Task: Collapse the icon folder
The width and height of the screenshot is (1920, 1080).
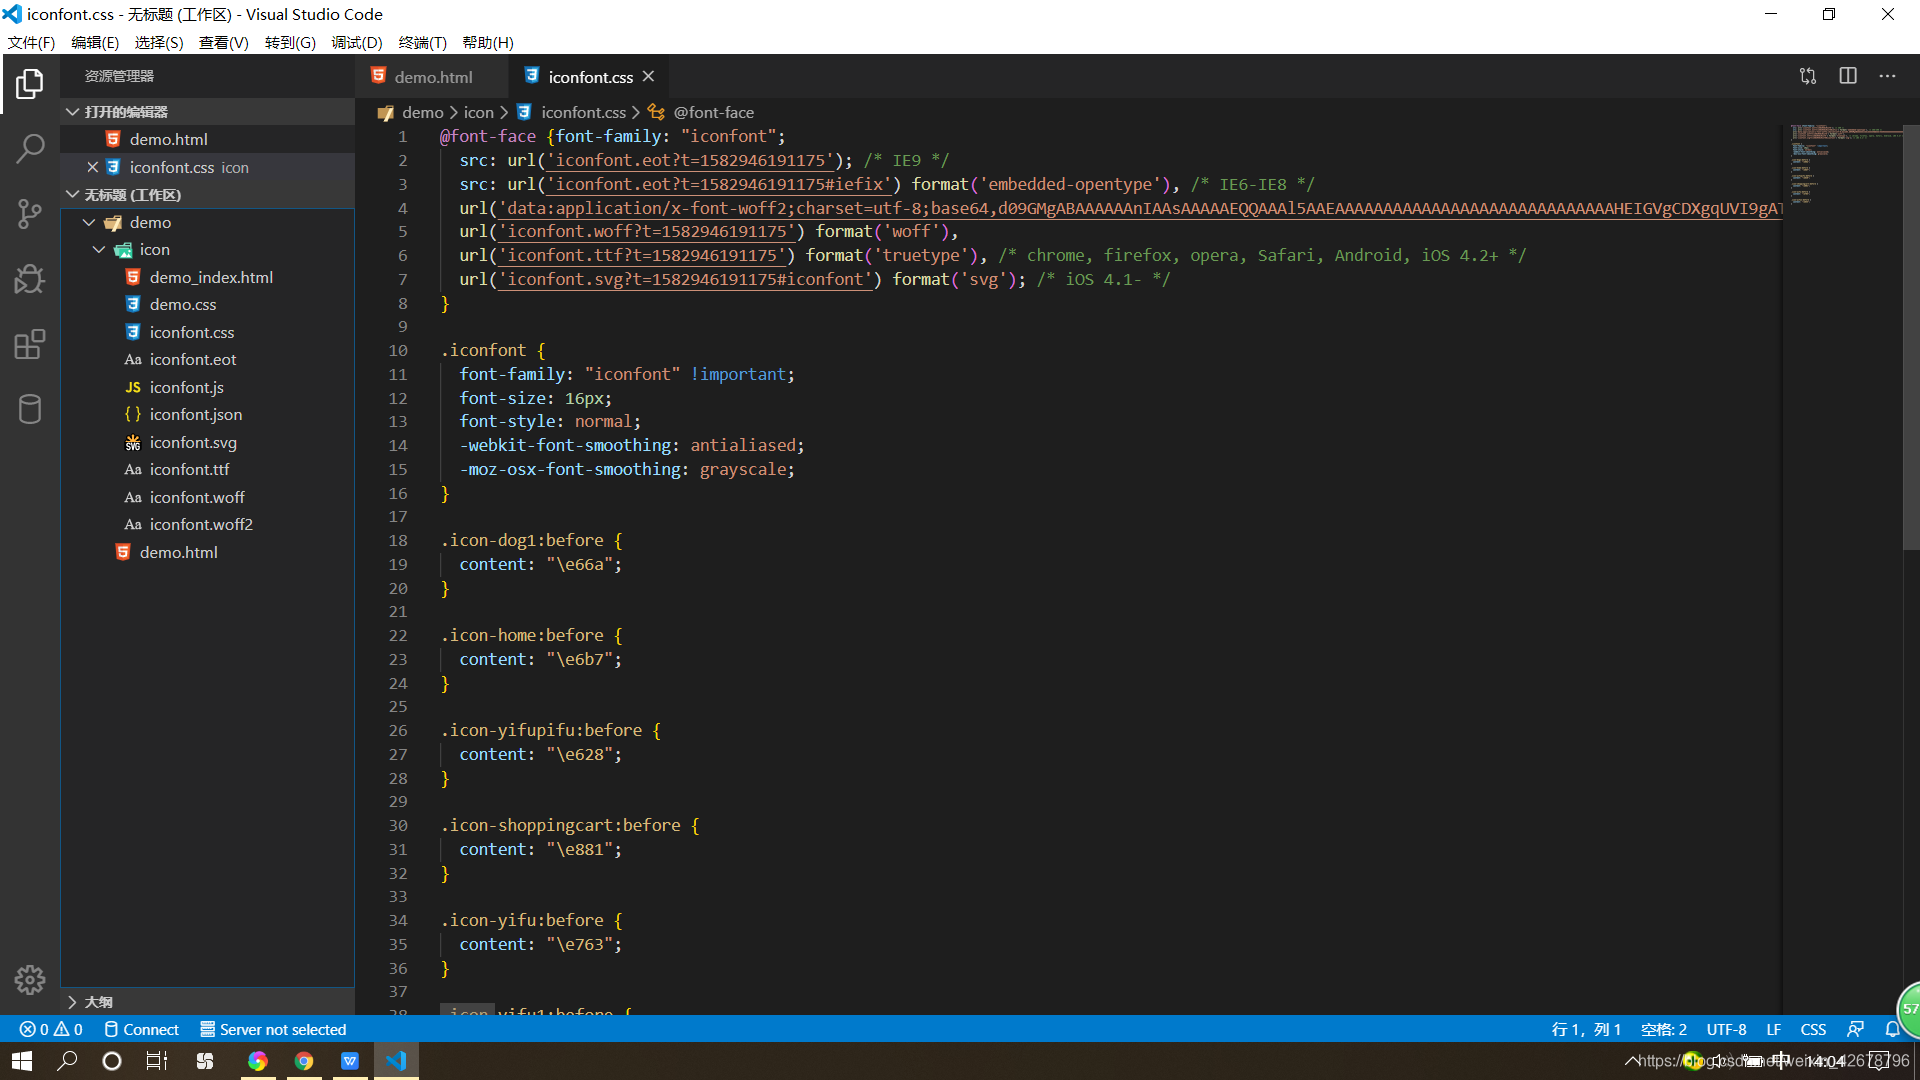Action: pos(207,249)
